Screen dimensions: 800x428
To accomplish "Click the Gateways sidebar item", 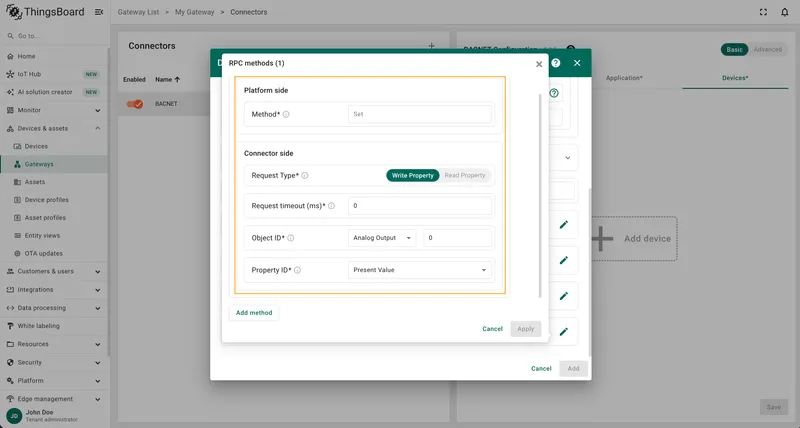I will click(x=54, y=164).
